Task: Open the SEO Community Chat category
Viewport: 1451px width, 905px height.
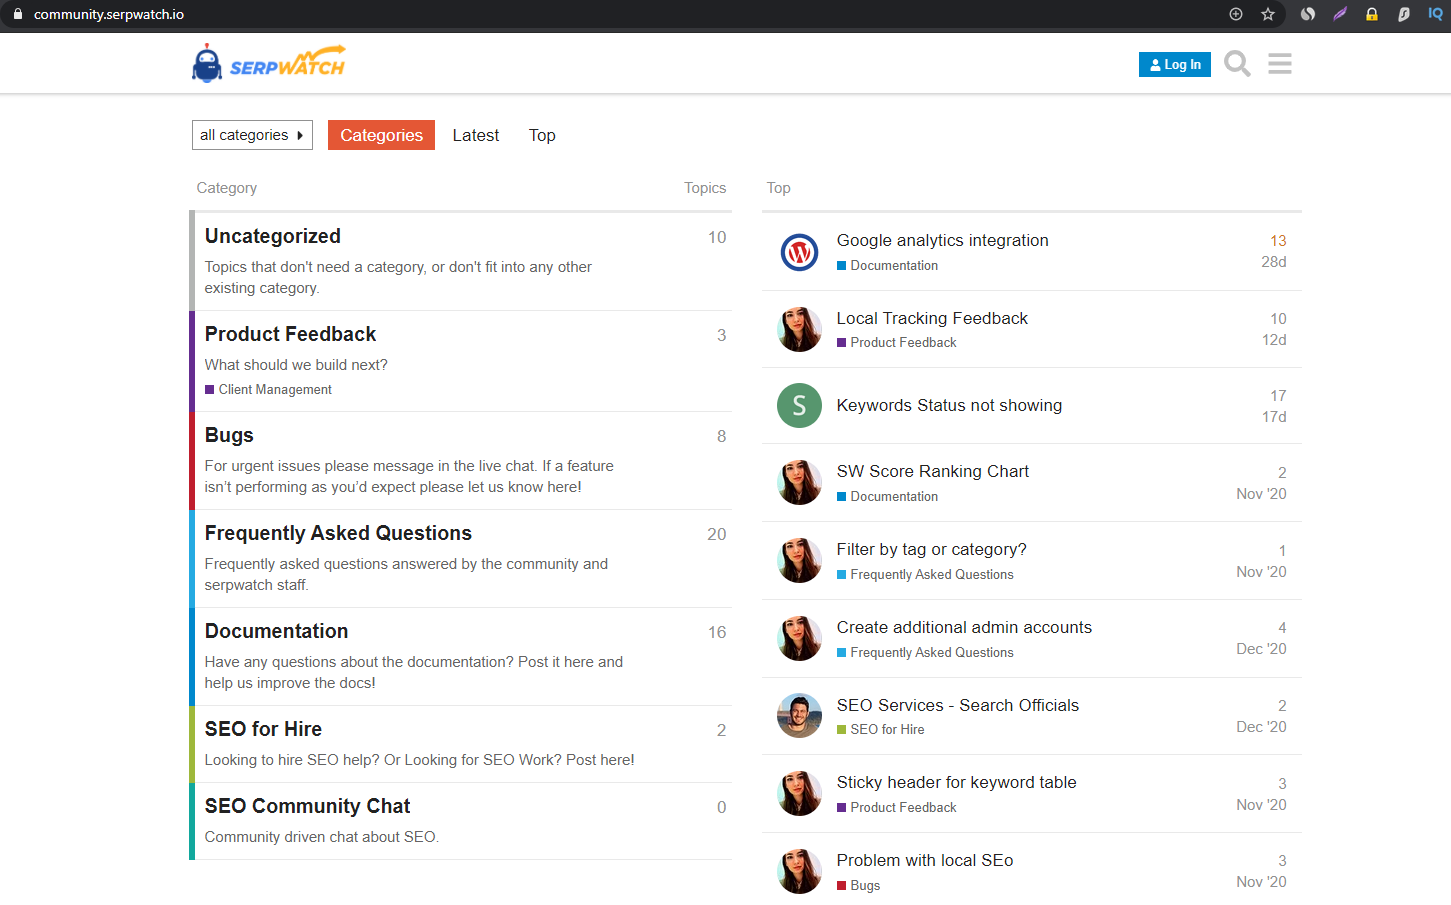Action: pyautogui.click(x=307, y=806)
